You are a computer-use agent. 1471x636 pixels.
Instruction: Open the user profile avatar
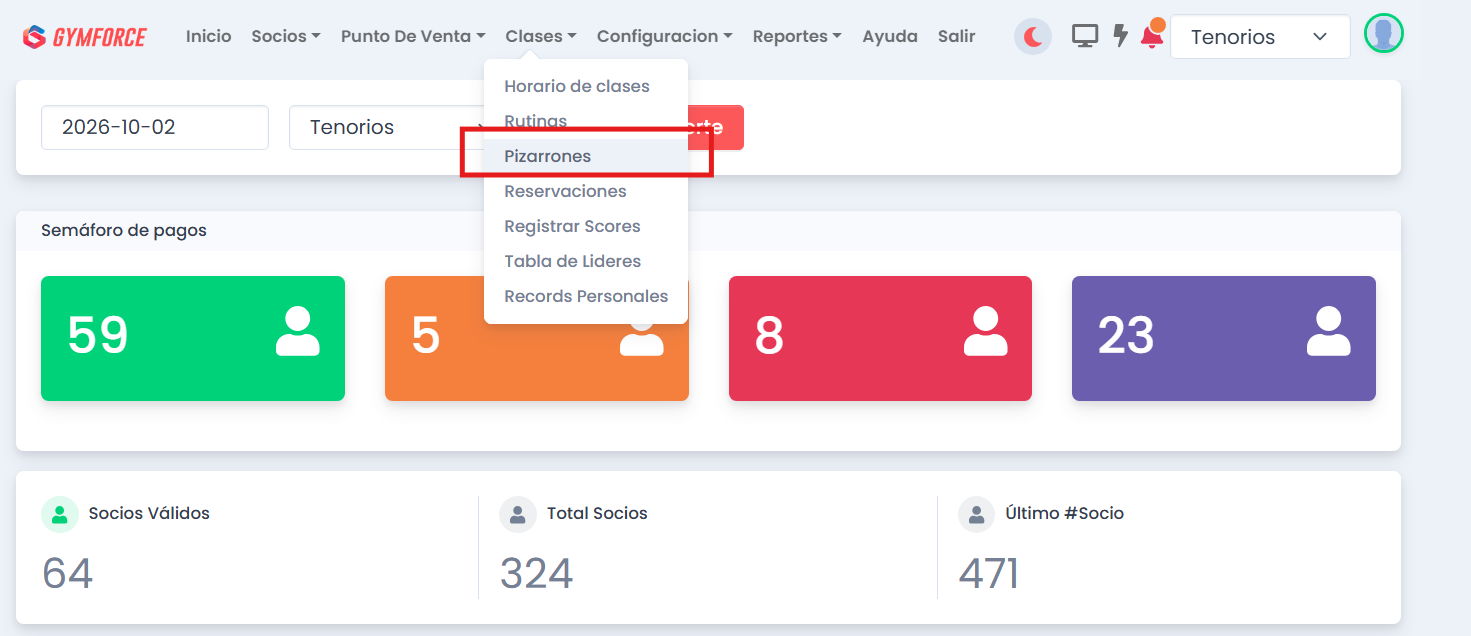pos(1384,34)
